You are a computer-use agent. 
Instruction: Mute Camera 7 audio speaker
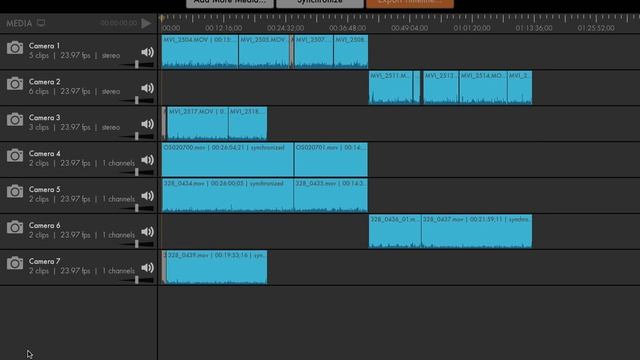(147, 267)
